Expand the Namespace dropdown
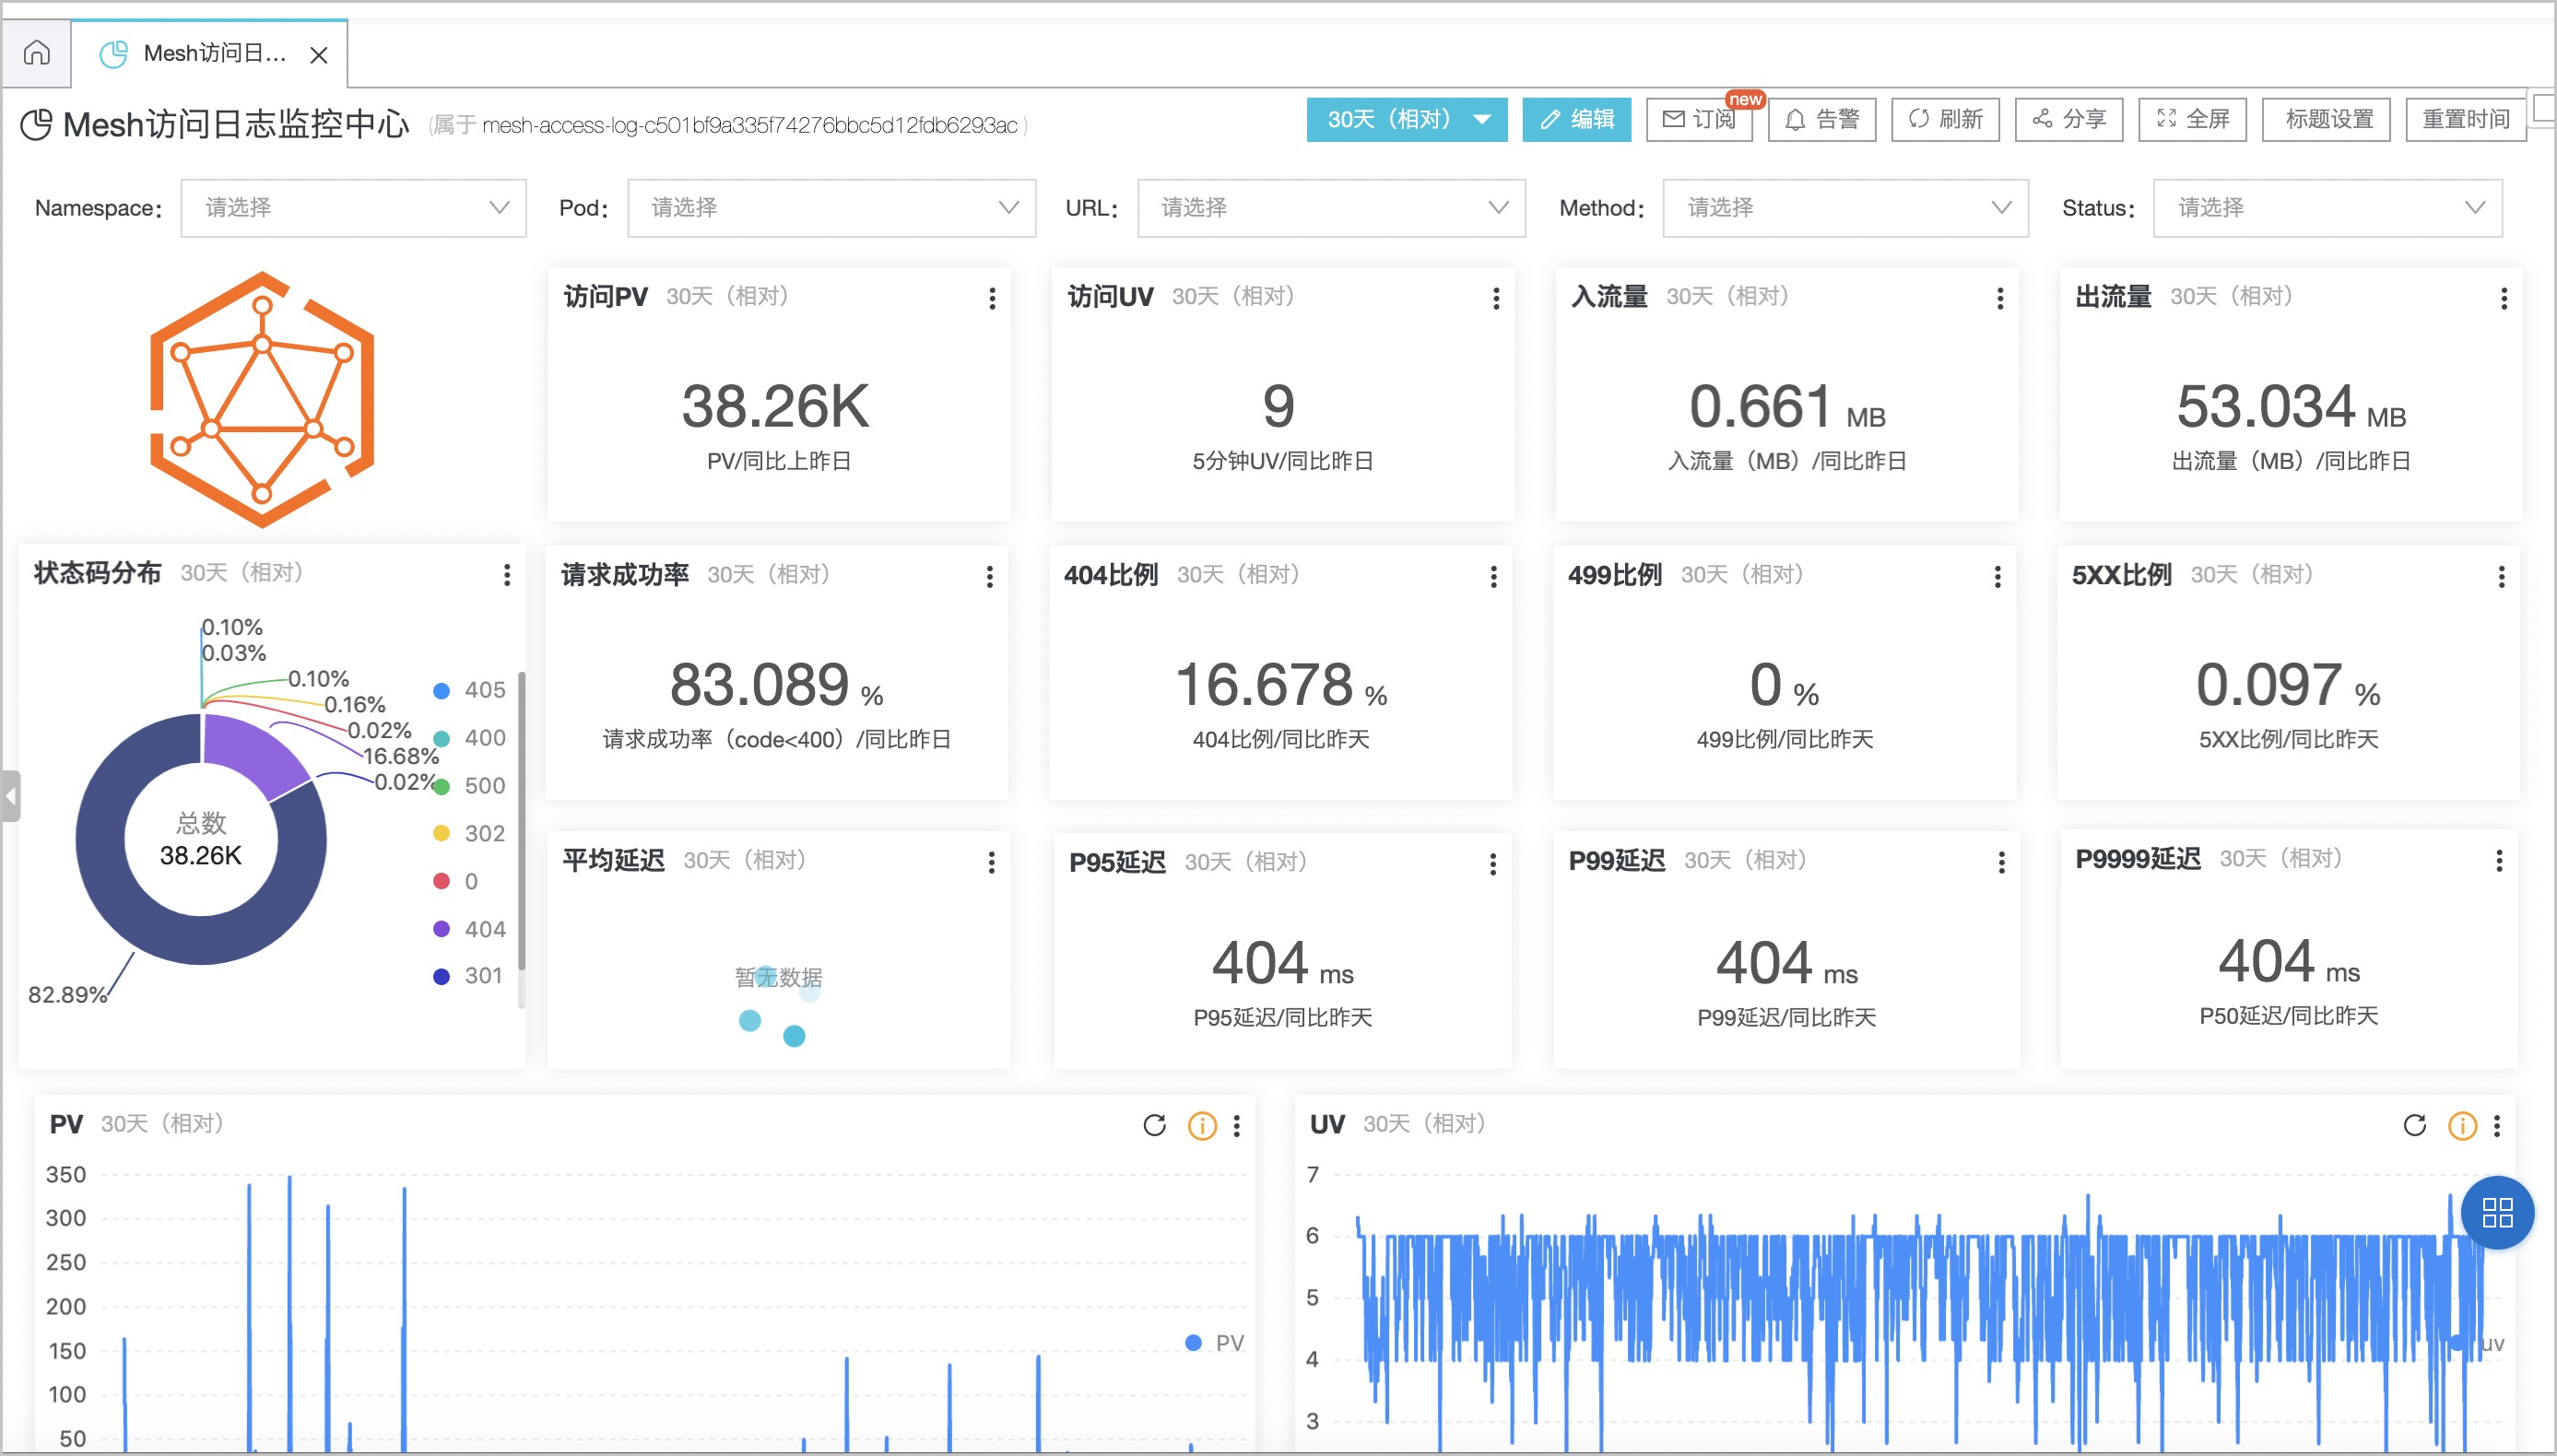This screenshot has height=1456, width=2557. pos(353,208)
